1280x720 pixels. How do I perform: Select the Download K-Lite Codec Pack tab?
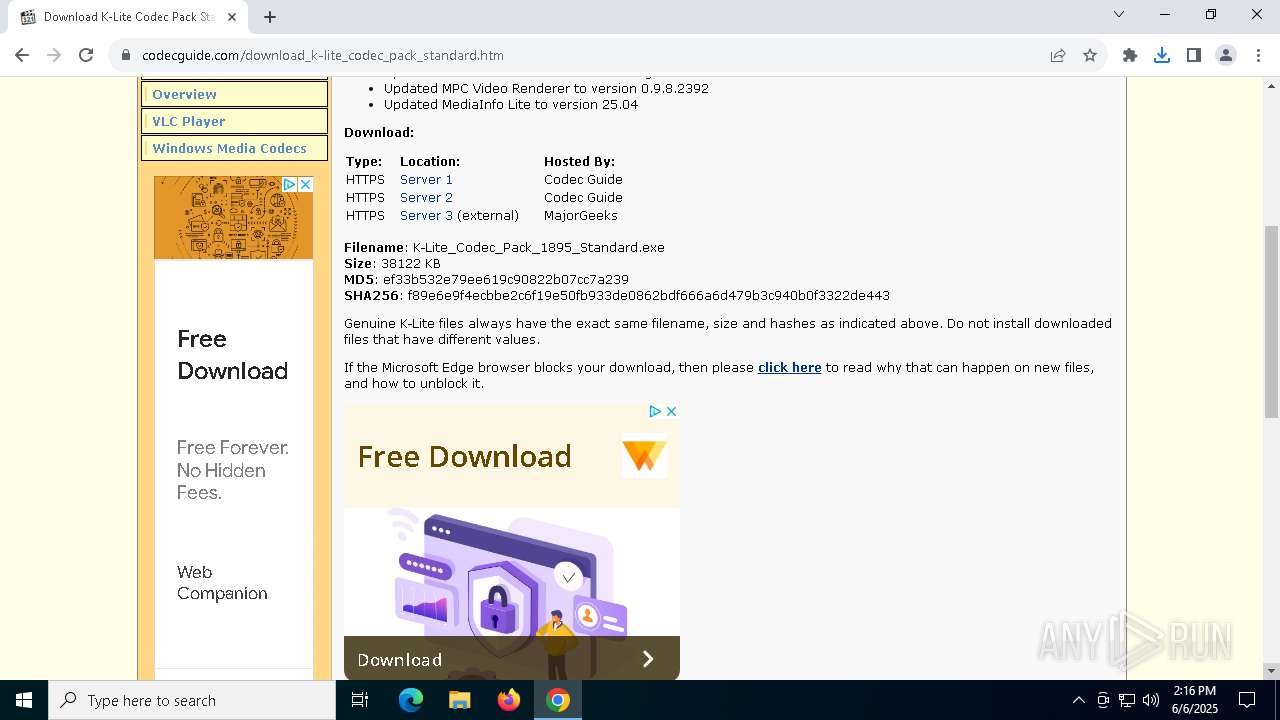128,17
